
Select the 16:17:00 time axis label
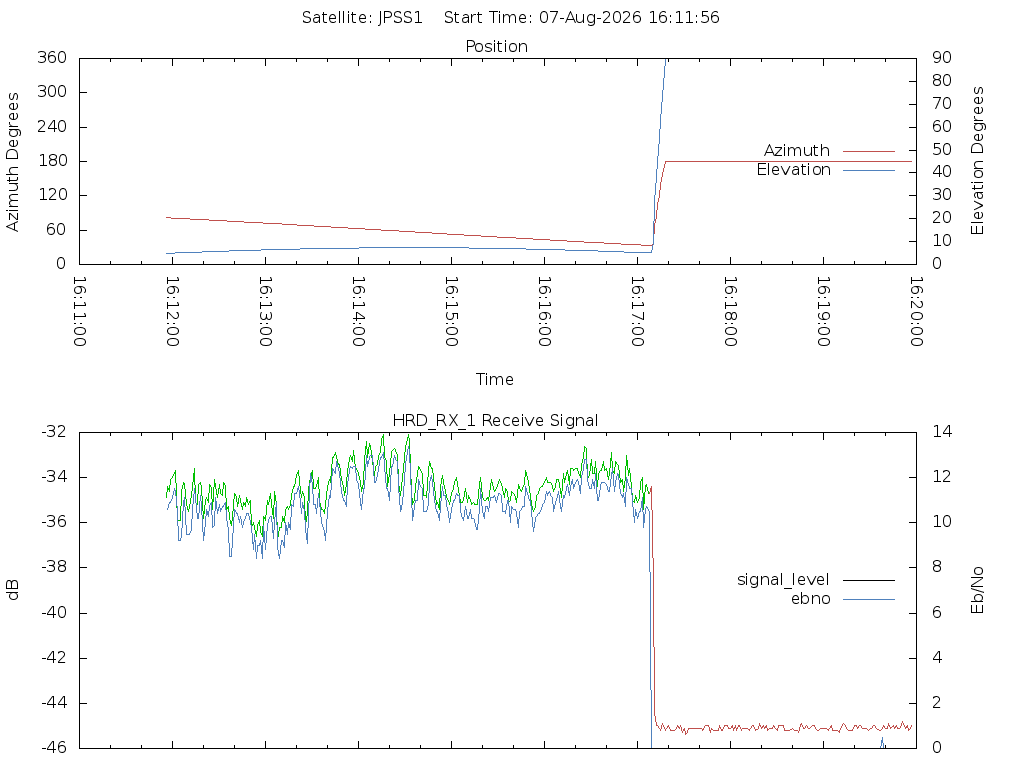(637, 312)
